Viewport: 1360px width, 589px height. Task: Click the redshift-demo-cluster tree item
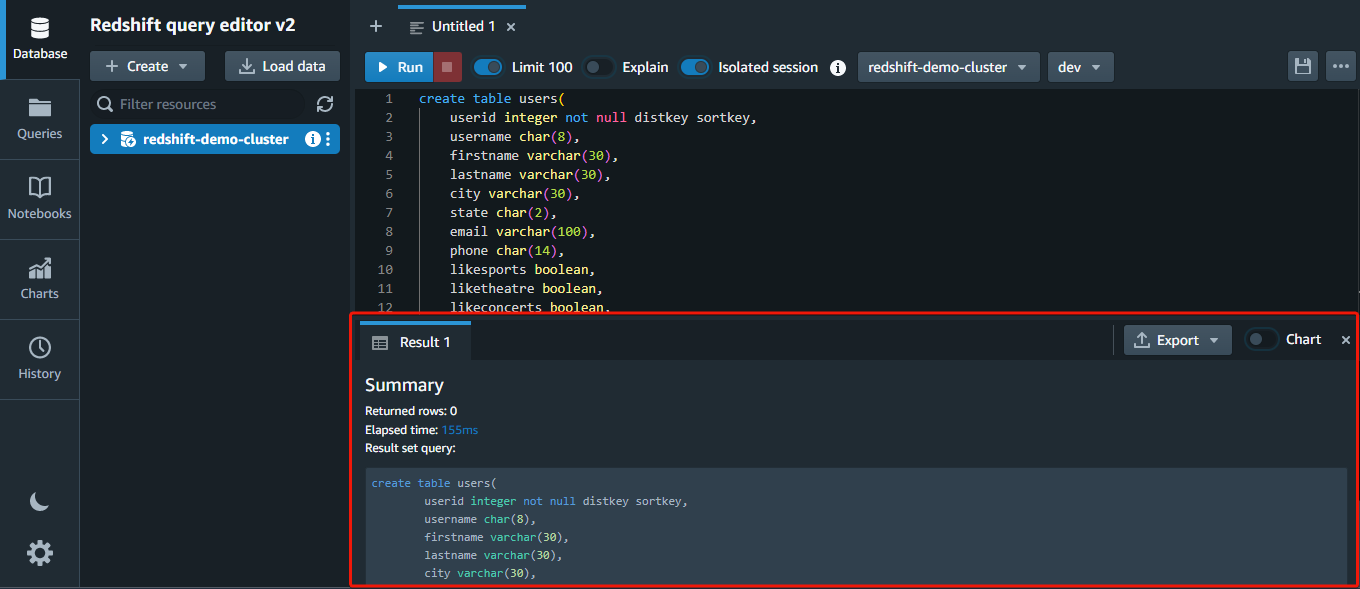coord(215,139)
